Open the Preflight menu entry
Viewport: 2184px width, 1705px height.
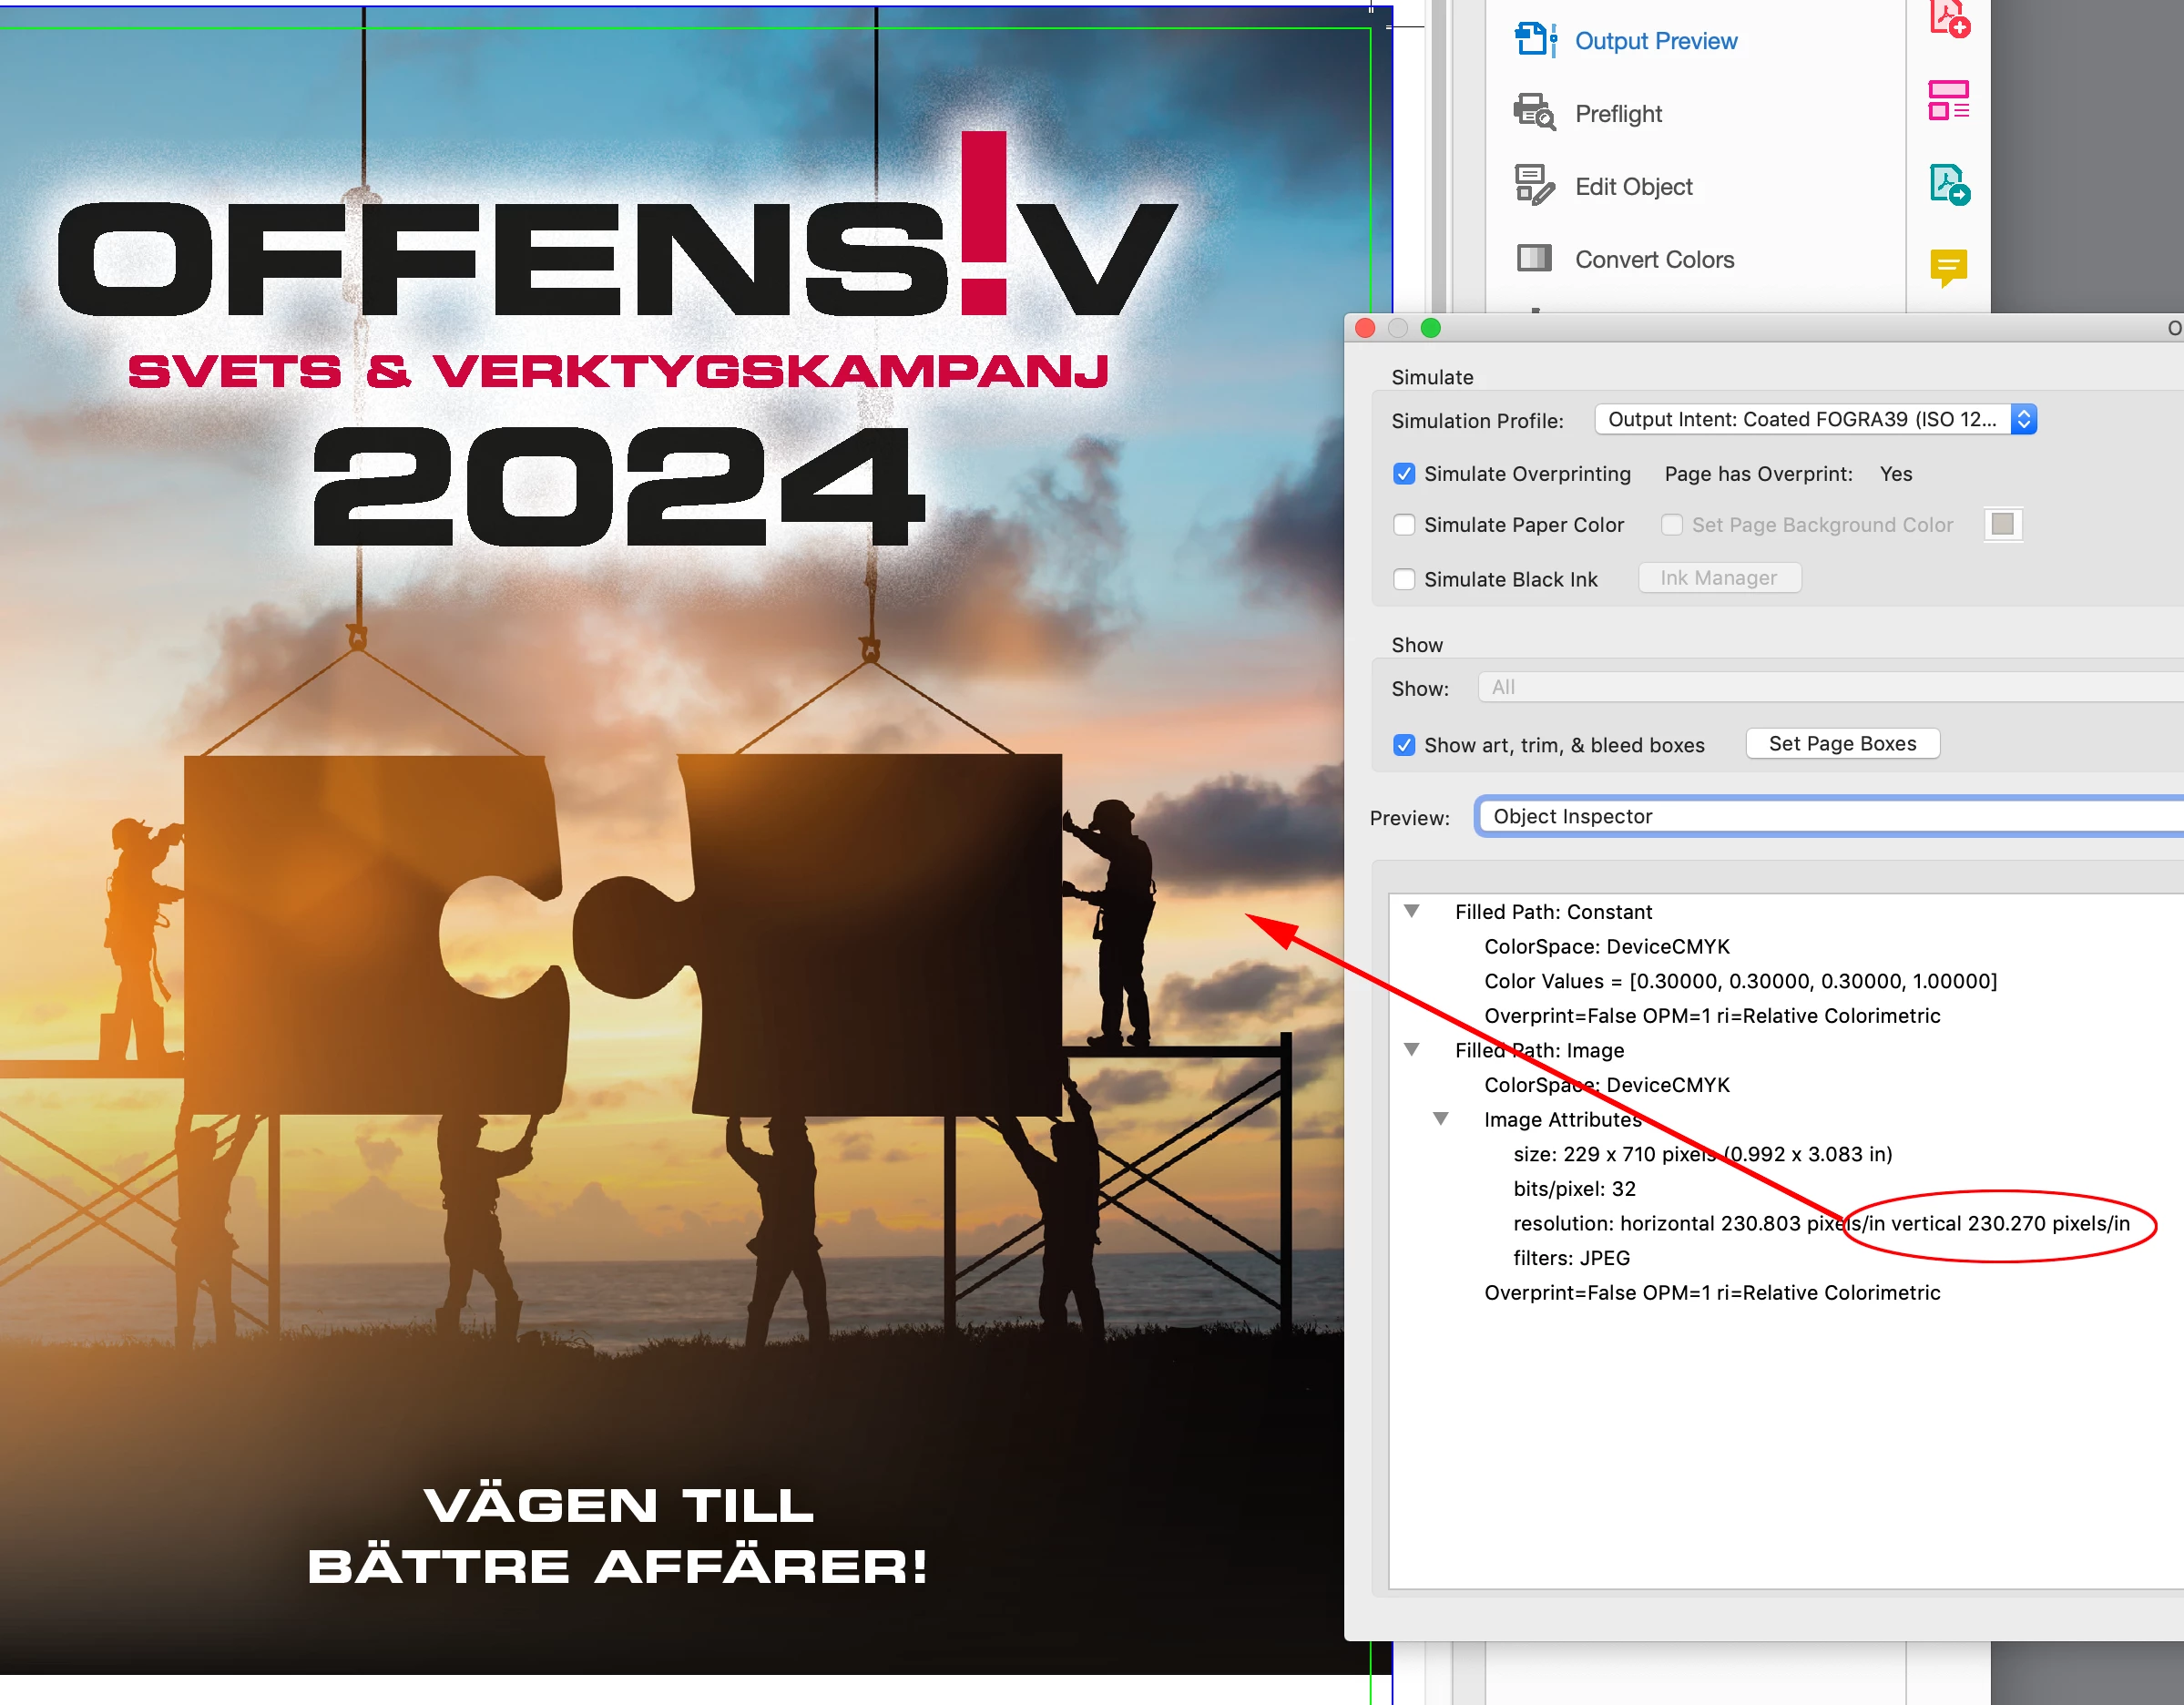click(1618, 114)
